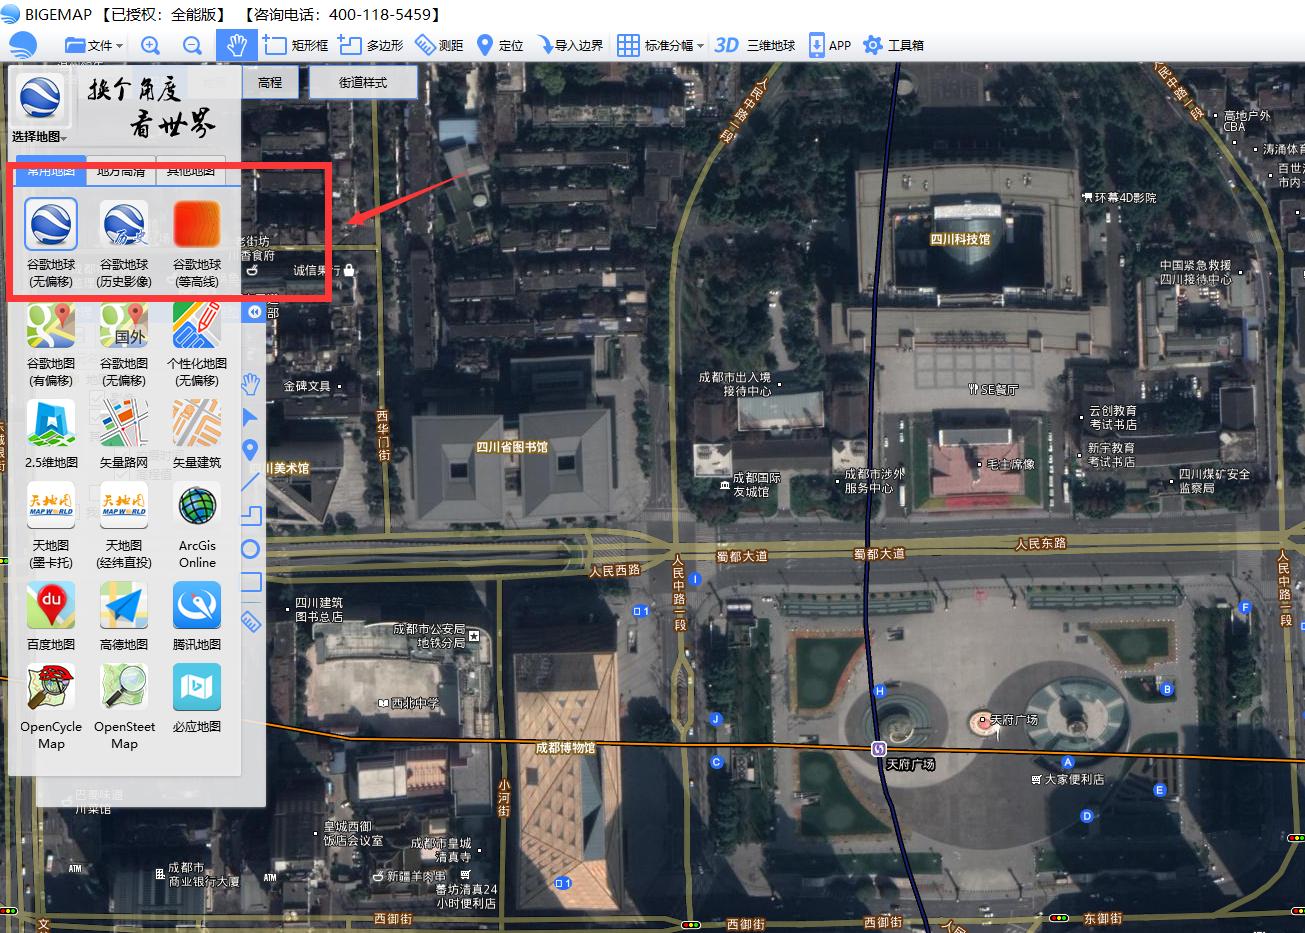This screenshot has width=1305, height=933.
Task: Expand the 选择地图 map selector
Action: (x=39, y=137)
